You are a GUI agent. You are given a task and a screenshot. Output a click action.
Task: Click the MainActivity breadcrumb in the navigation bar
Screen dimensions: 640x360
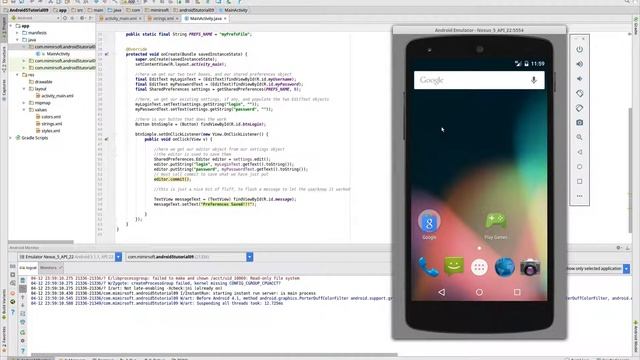pyautogui.click(x=233, y=10)
